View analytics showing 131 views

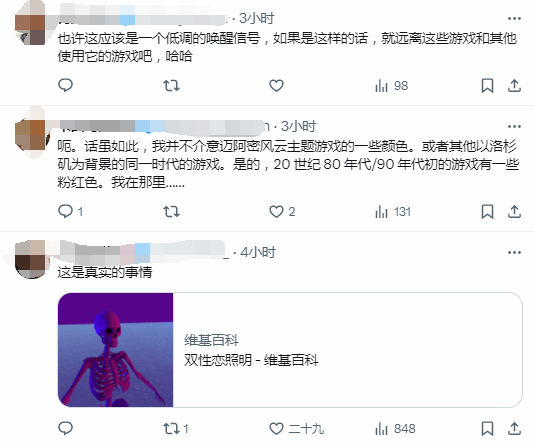point(393,211)
